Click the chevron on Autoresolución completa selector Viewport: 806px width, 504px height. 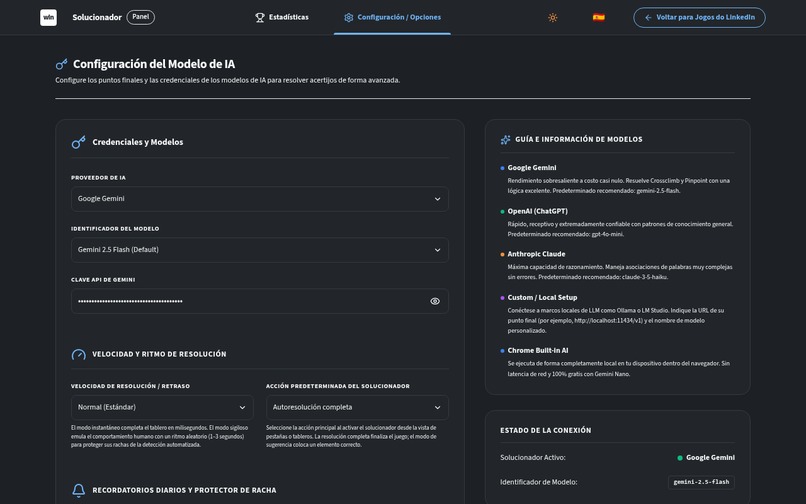coord(437,407)
